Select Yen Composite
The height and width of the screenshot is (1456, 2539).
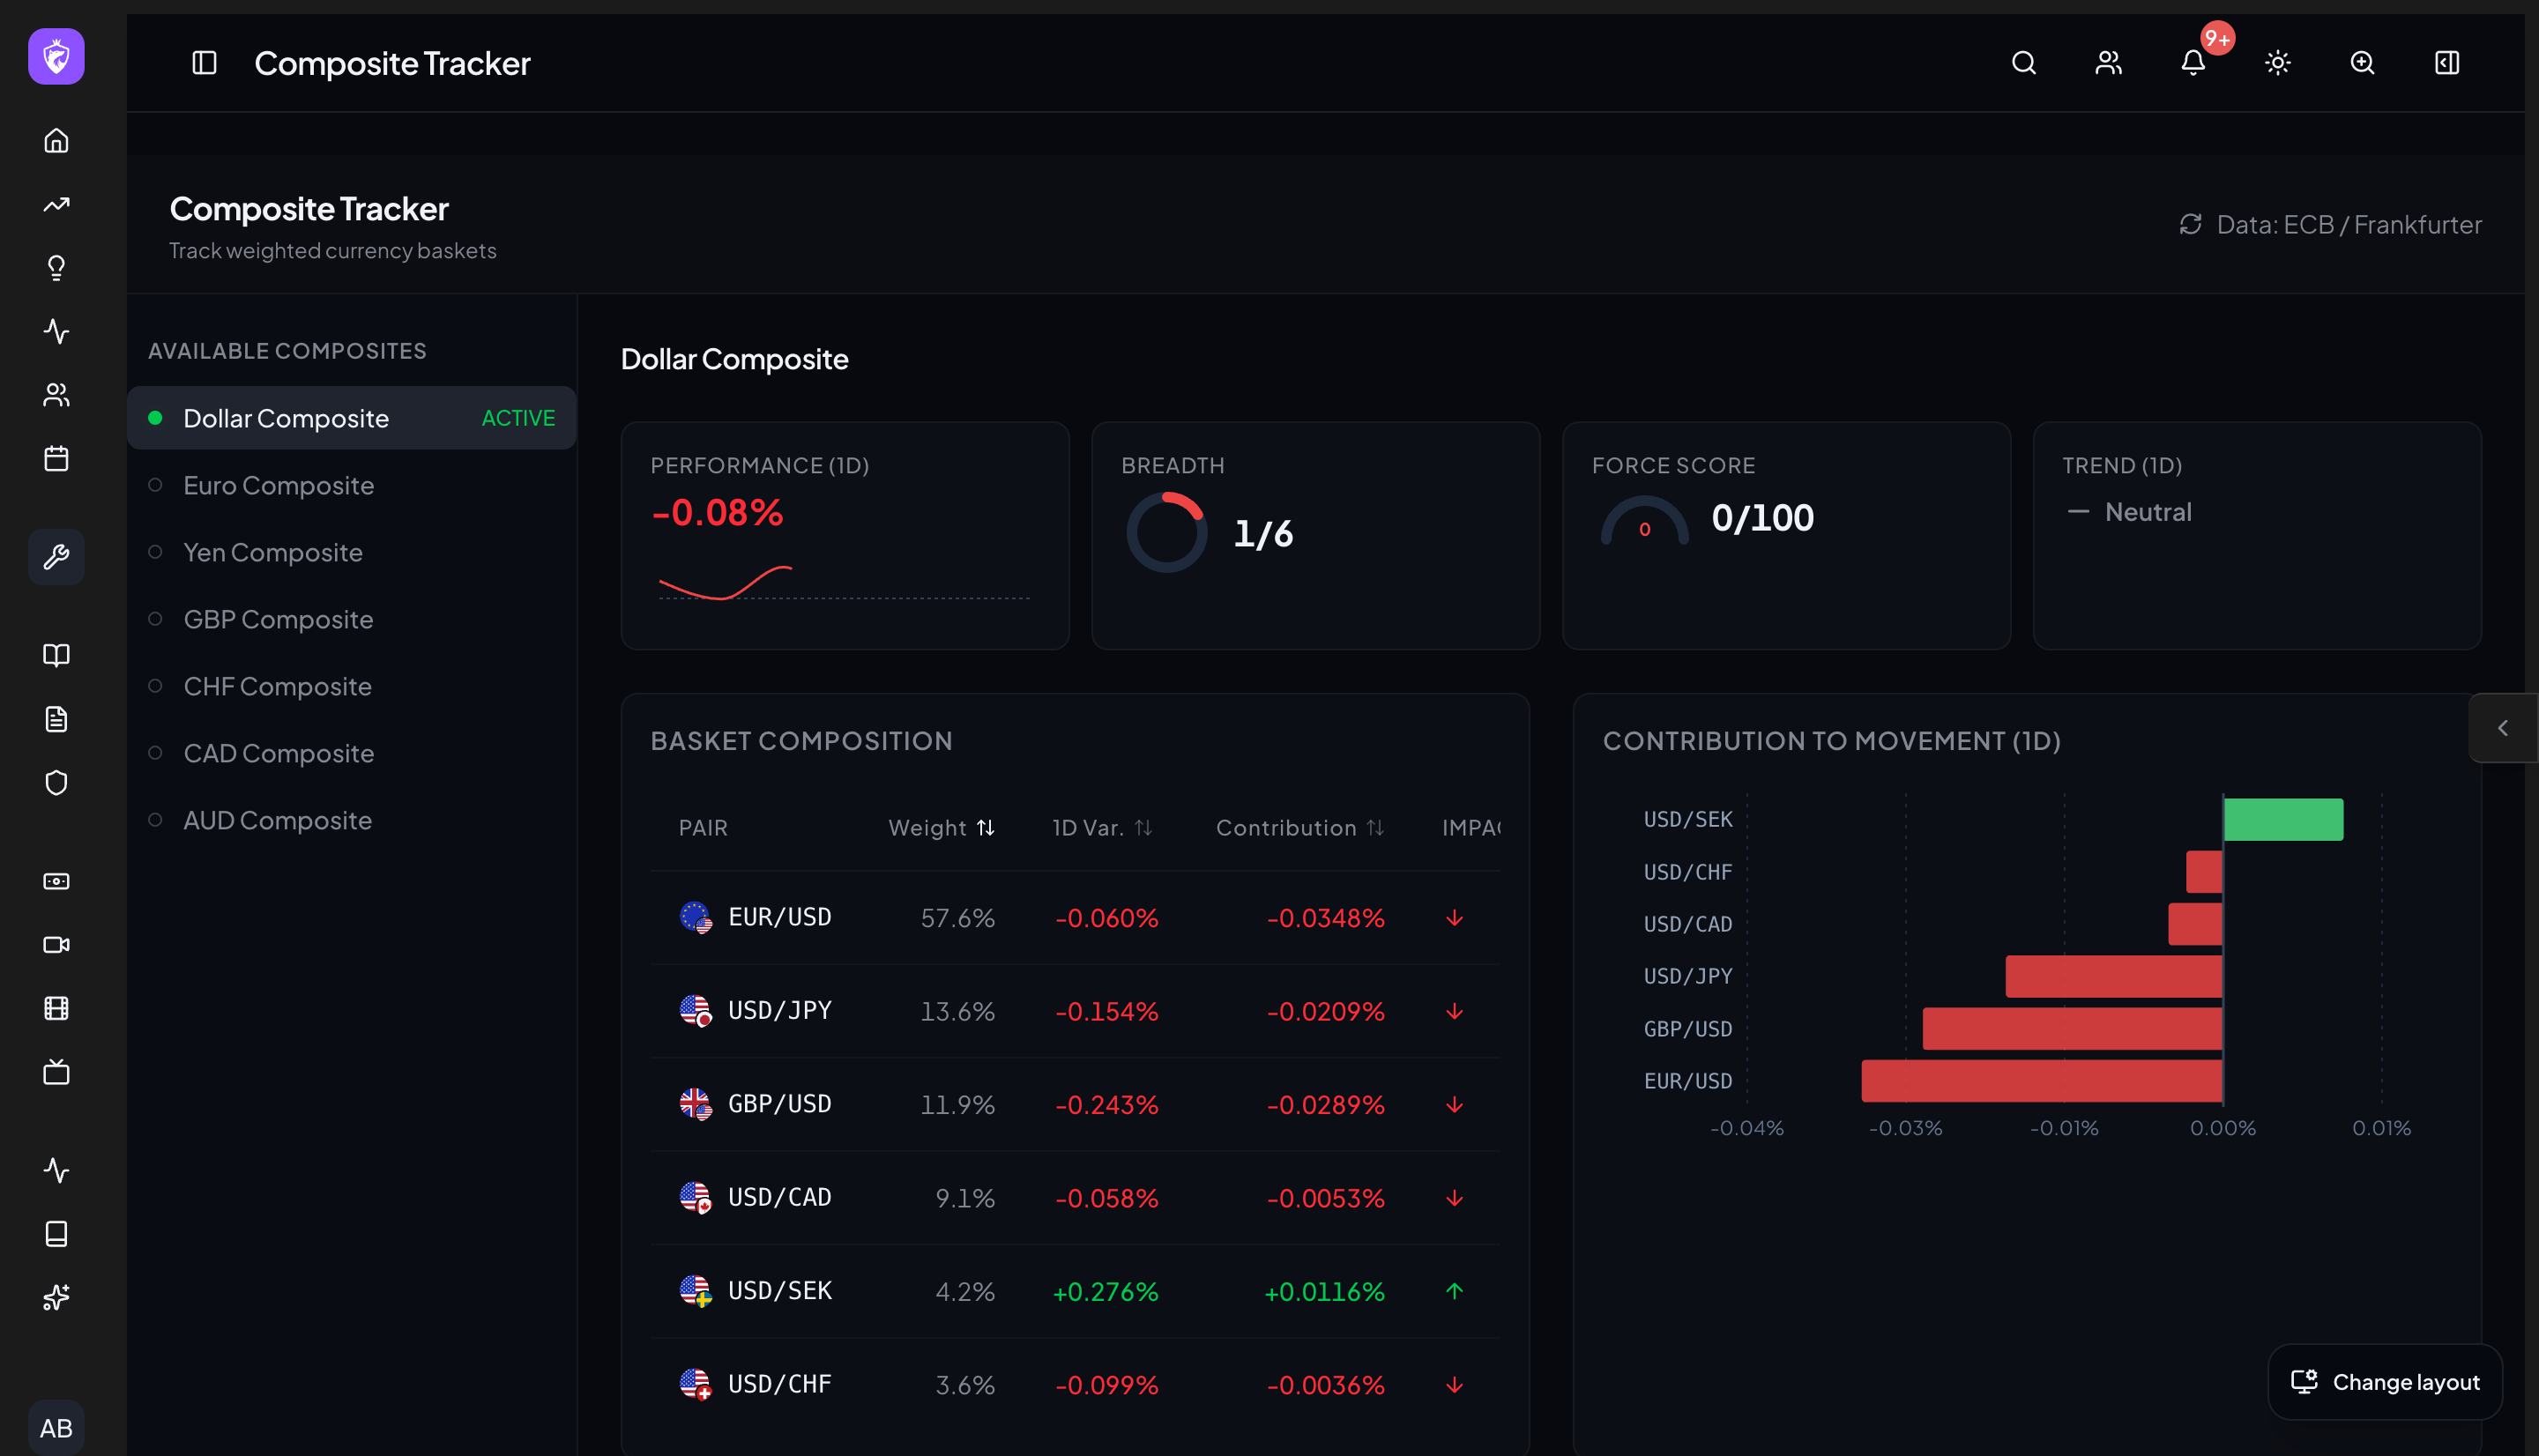pyautogui.click(x=352, y=552)
